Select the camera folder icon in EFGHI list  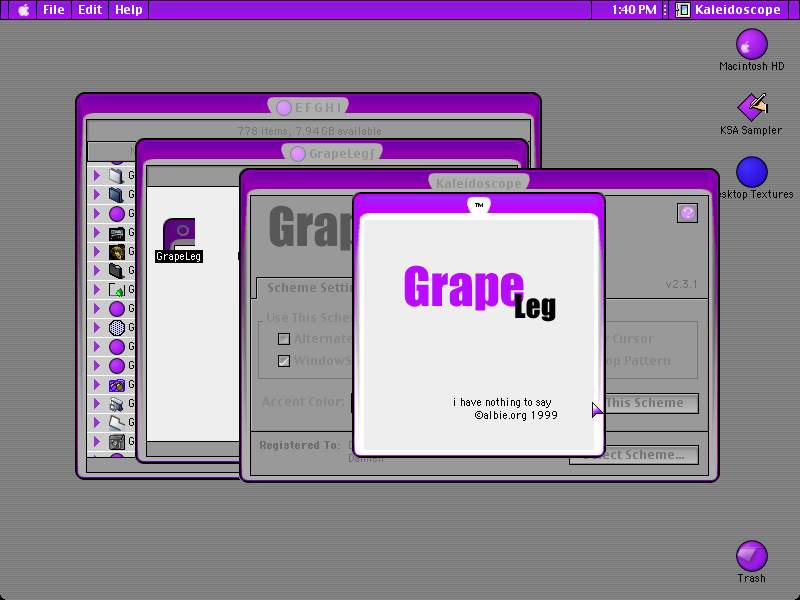tap(116, 385)
